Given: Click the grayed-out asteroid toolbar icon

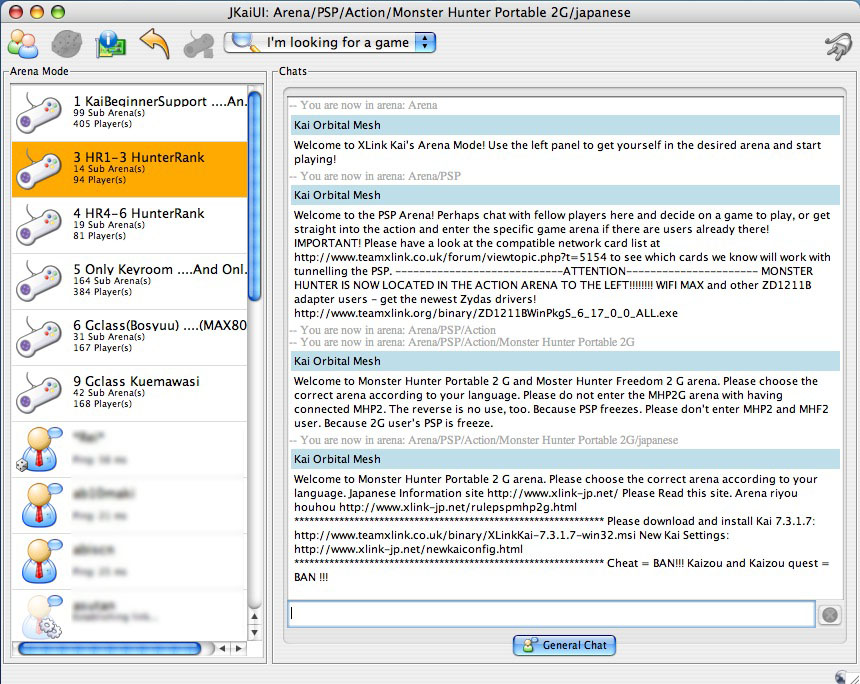Looking at the screenshot, I should tap(66, 44).
